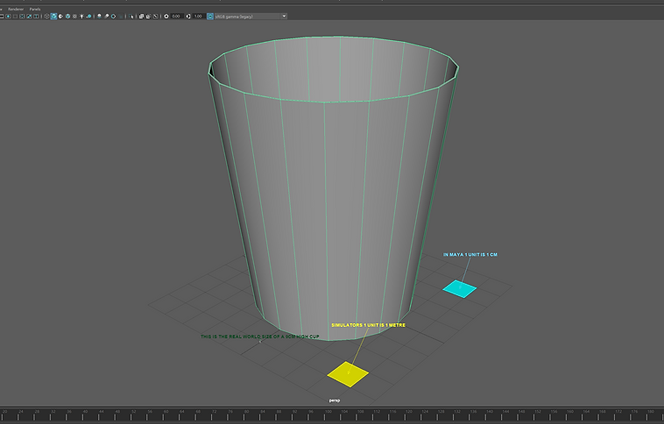664x424 pixels.
Task: Toggle X-ray active components icon
Action: pos(148,16)
